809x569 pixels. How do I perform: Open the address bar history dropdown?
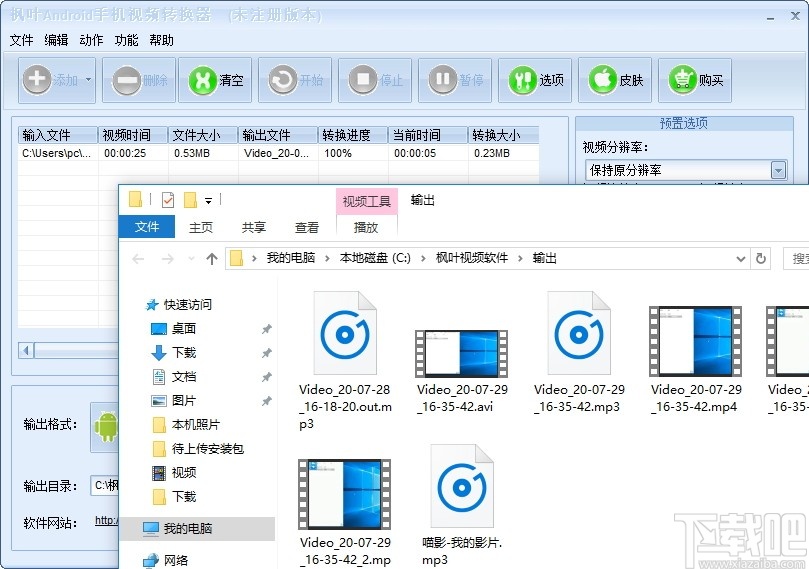coord(740,258)
